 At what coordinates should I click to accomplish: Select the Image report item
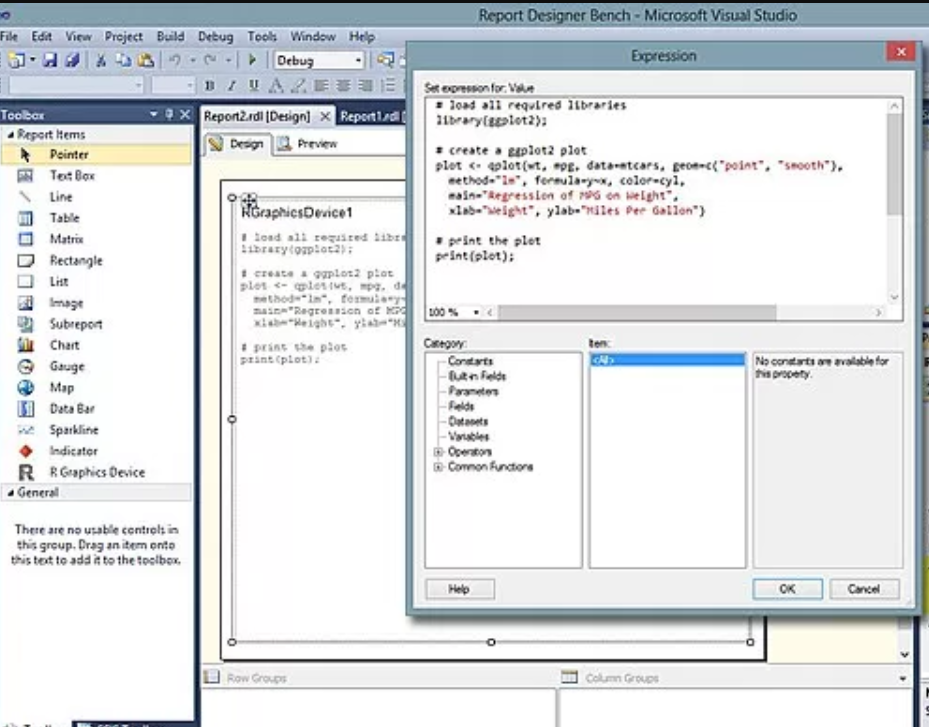click(96, 303)
